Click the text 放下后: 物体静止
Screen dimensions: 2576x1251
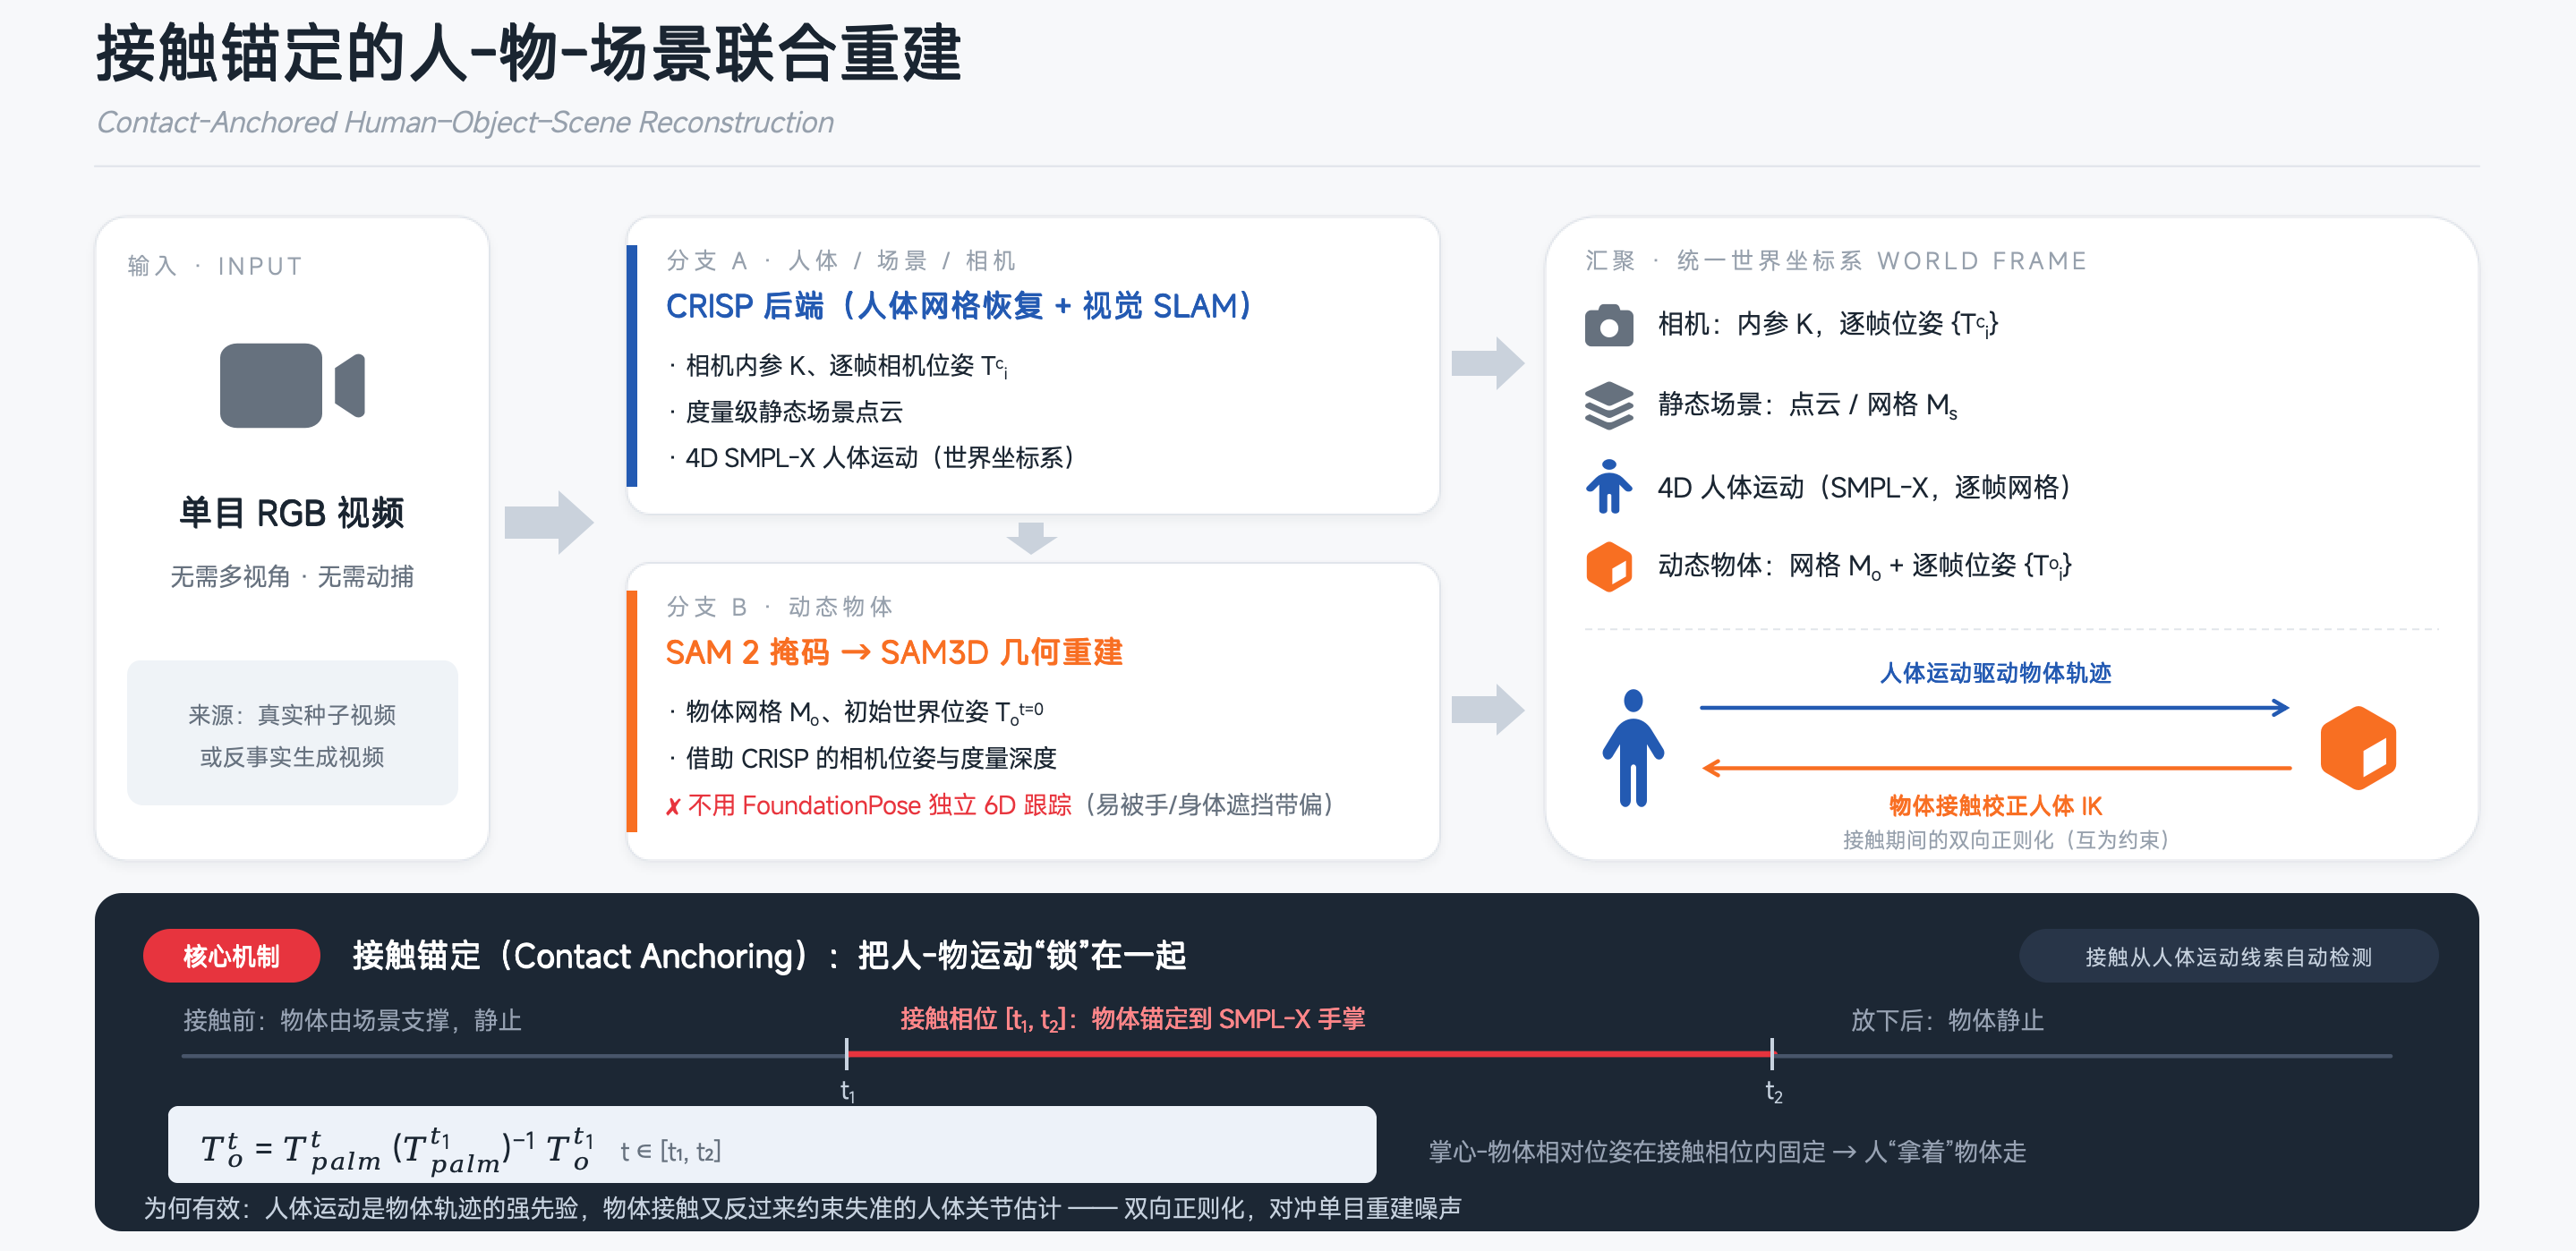(x=1947, y=1020)
